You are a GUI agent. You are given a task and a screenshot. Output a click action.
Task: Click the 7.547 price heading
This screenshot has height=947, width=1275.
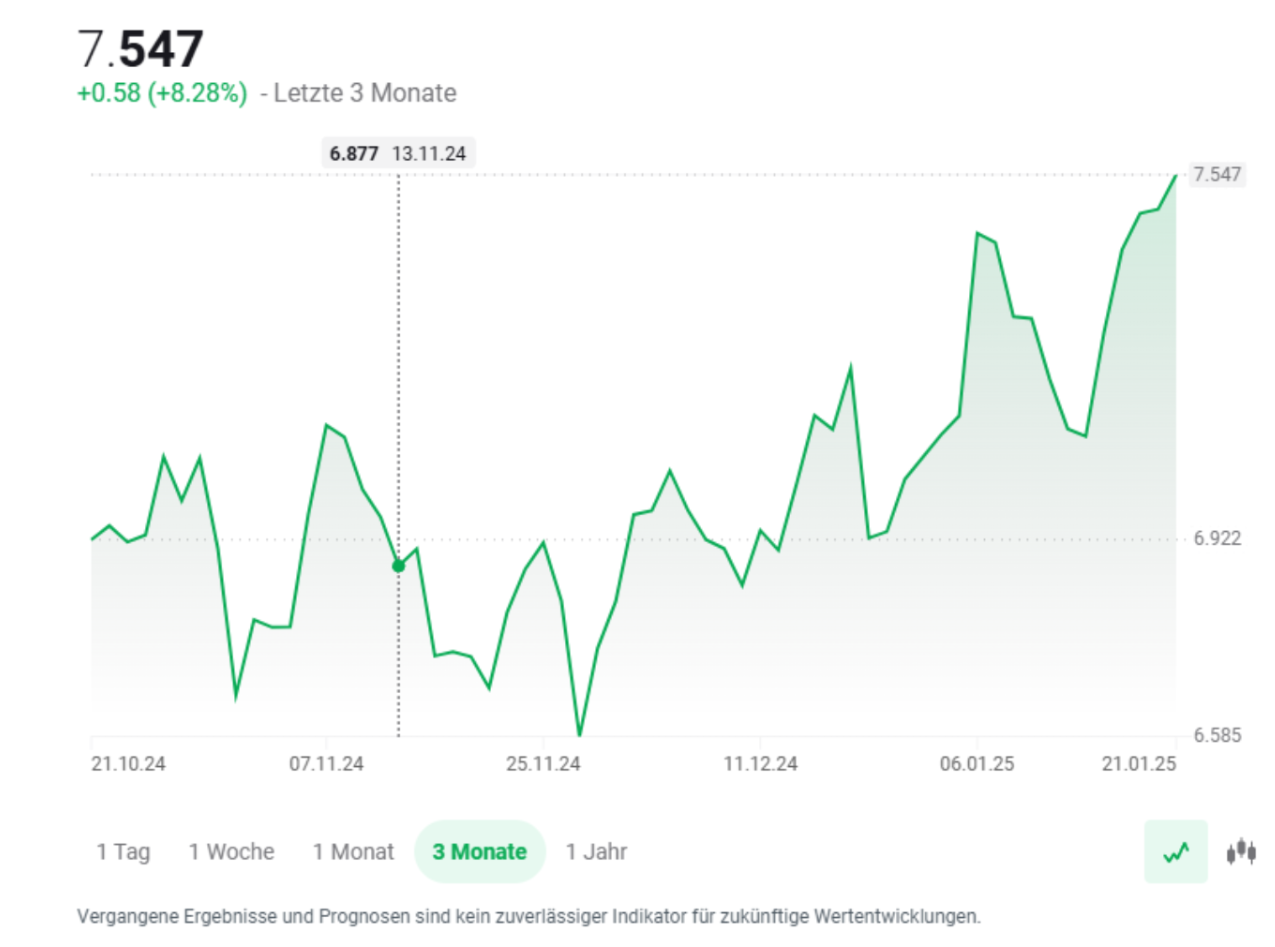pyautogui.click(x=142, y=45)
